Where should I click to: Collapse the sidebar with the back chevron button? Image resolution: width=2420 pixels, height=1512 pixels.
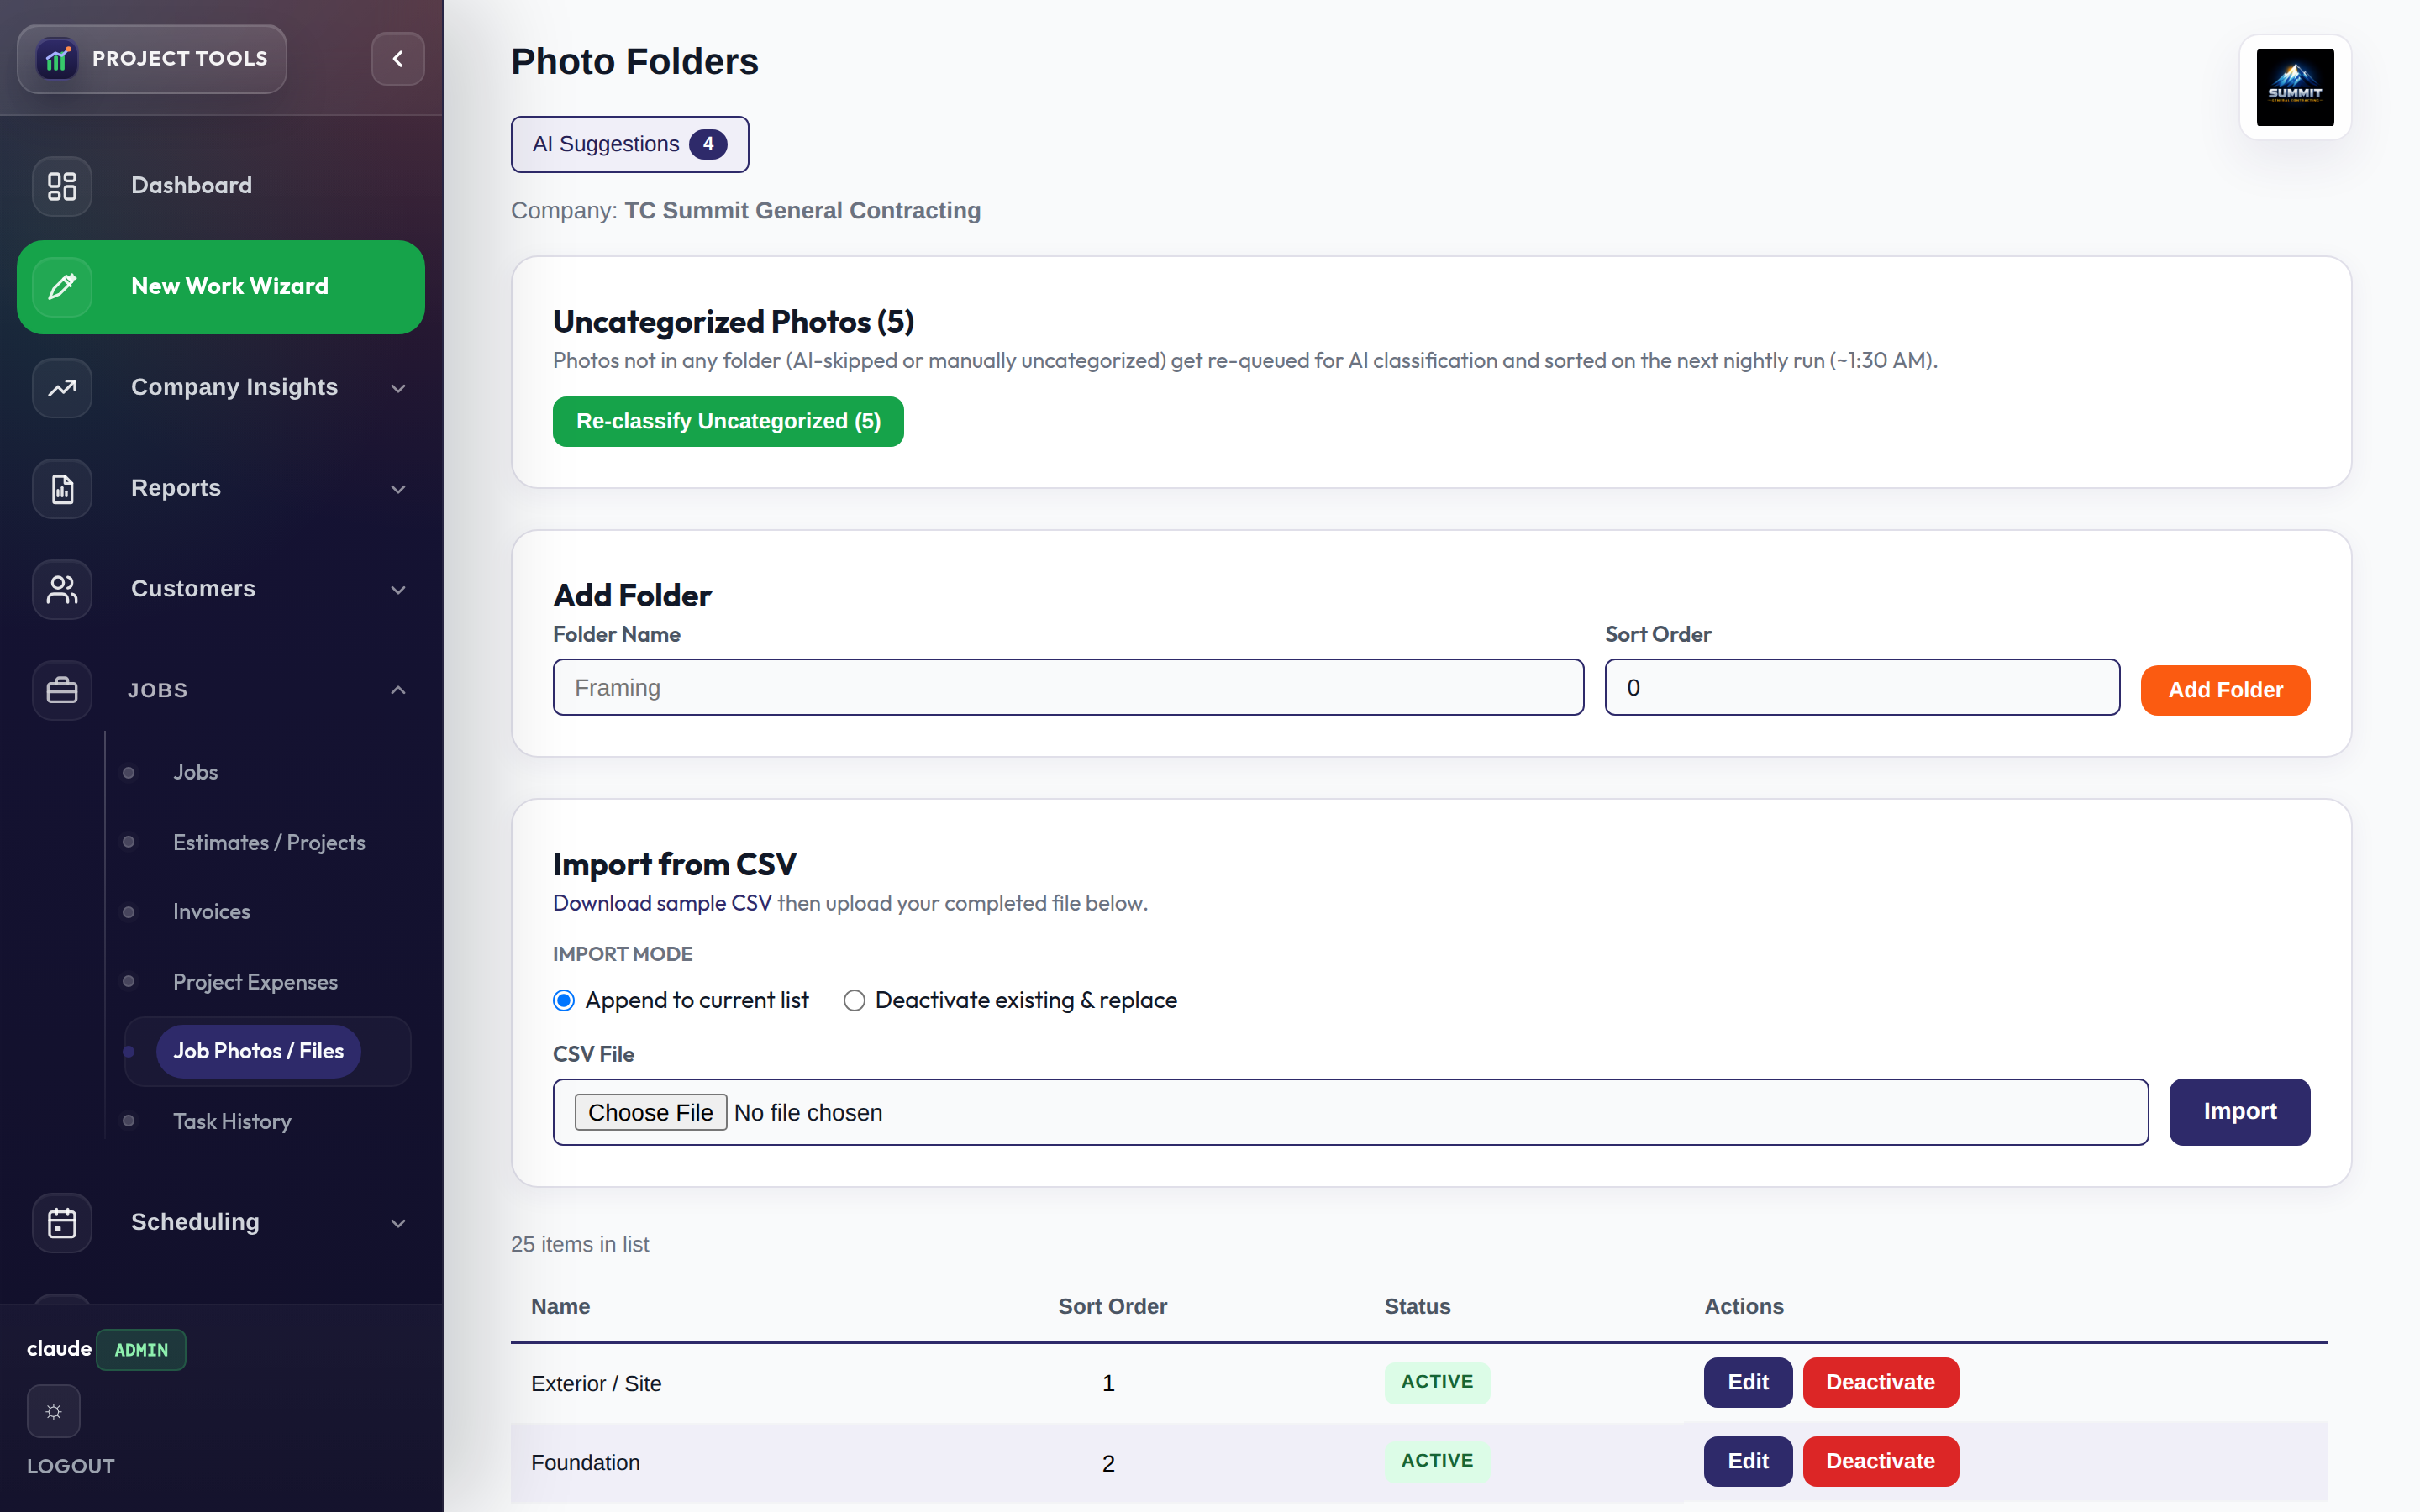click(398, 59)
